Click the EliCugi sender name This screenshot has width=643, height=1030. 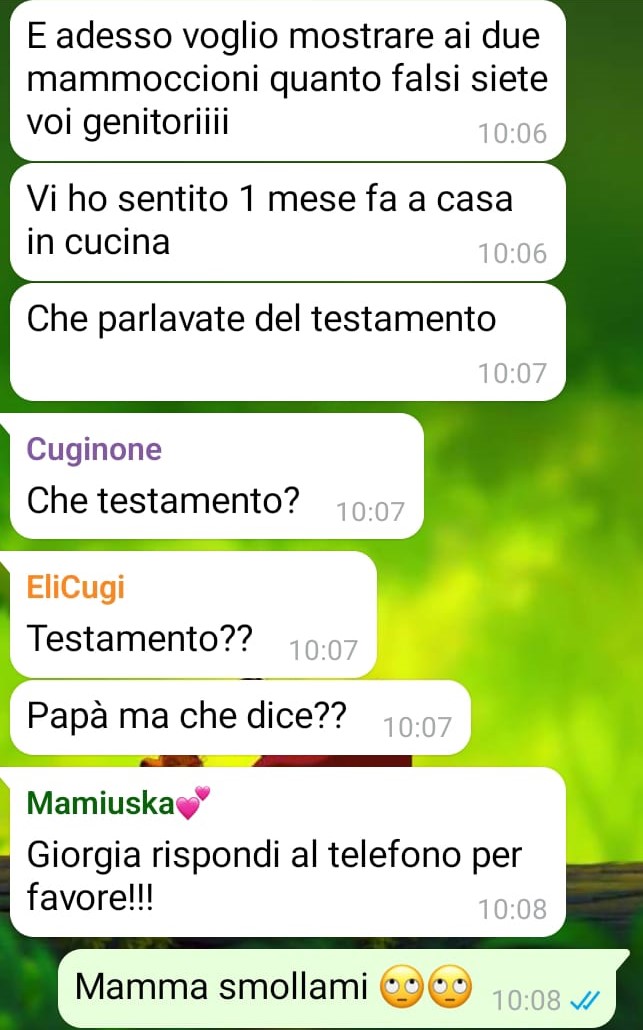pyautogui.click(x=76, y=587)
